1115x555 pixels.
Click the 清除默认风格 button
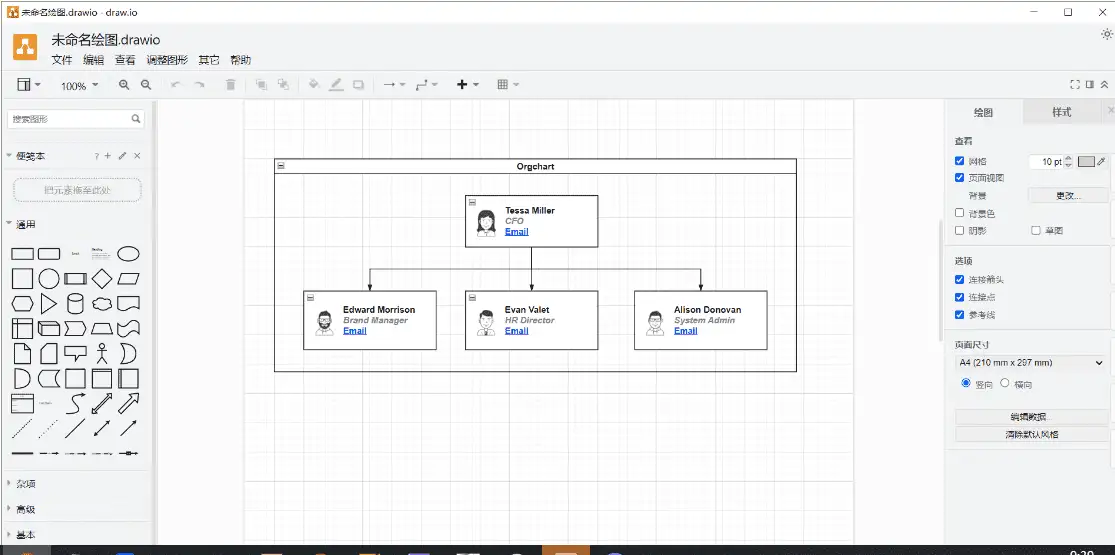pyautogui.click(x=1031, y=435)
